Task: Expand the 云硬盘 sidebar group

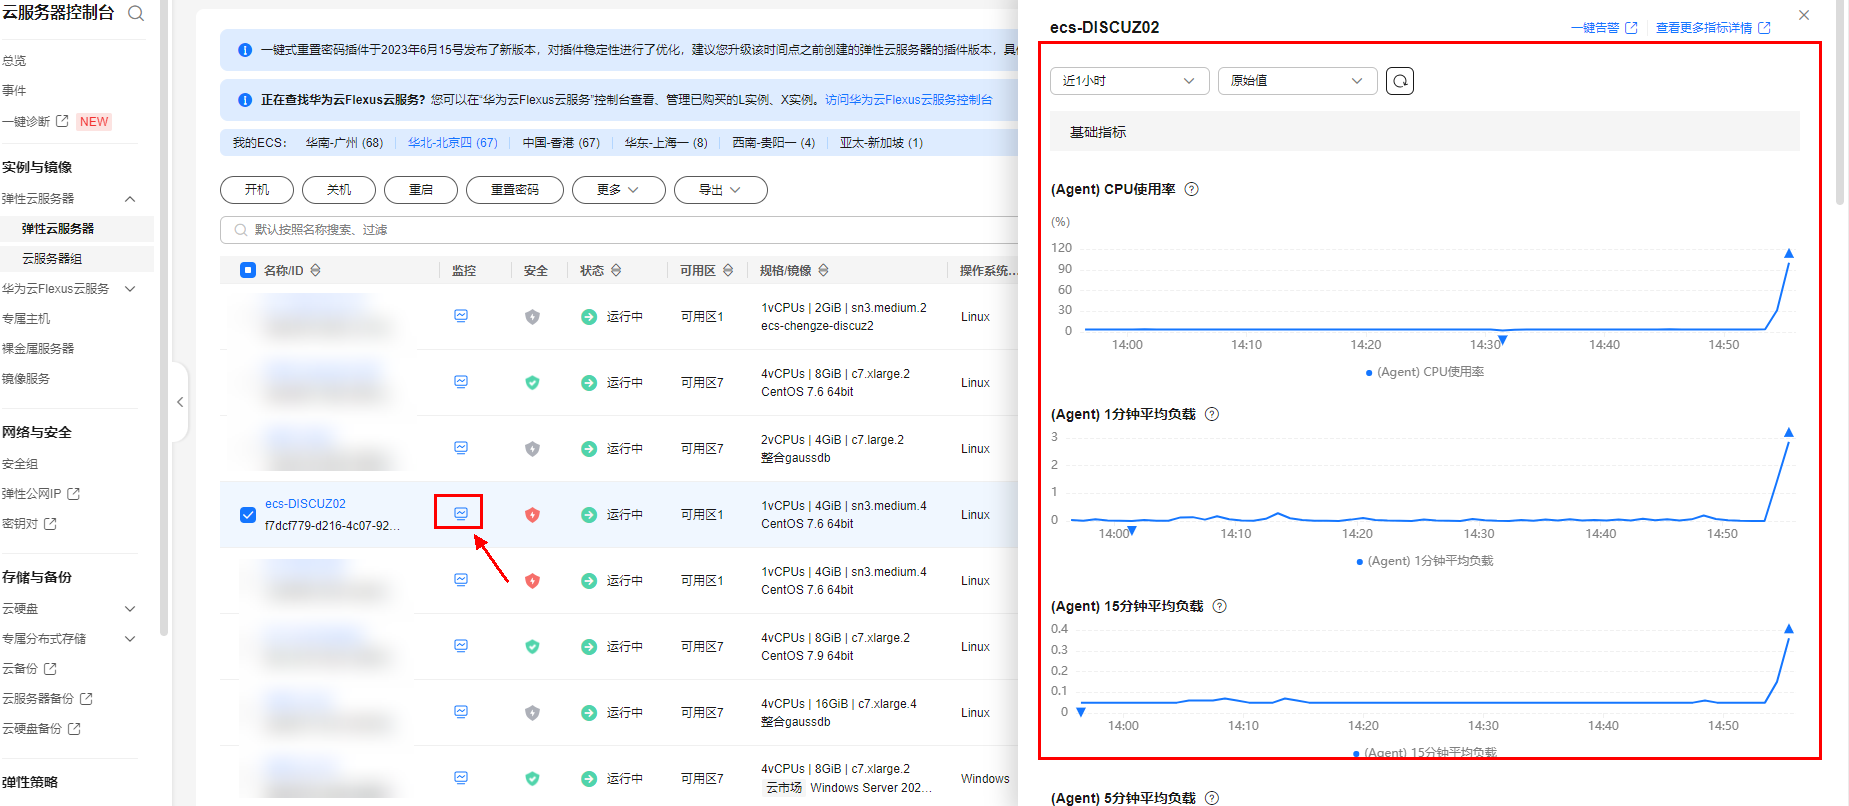Action: pos(130,609)
